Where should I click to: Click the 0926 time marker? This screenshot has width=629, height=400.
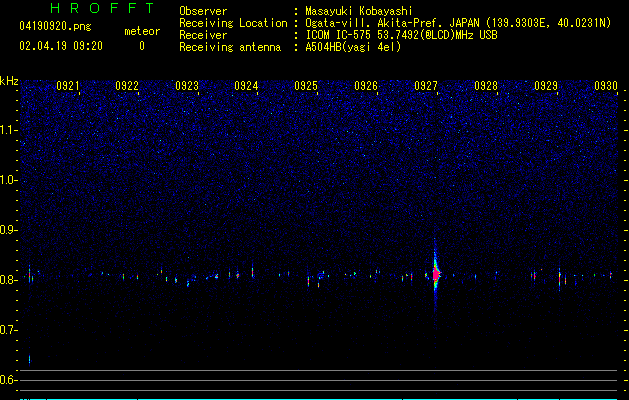click(x=366, y=86)
